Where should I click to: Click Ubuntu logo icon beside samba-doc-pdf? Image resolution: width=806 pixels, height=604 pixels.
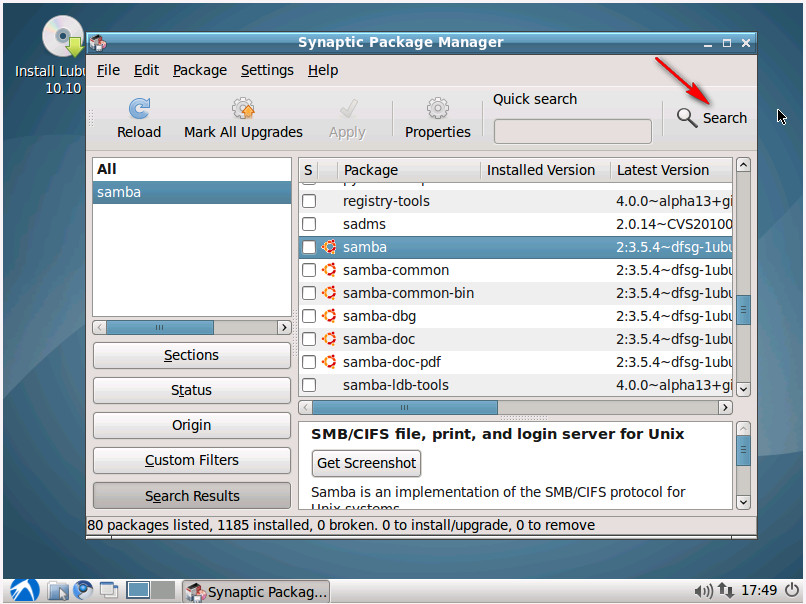click(329, 362)
